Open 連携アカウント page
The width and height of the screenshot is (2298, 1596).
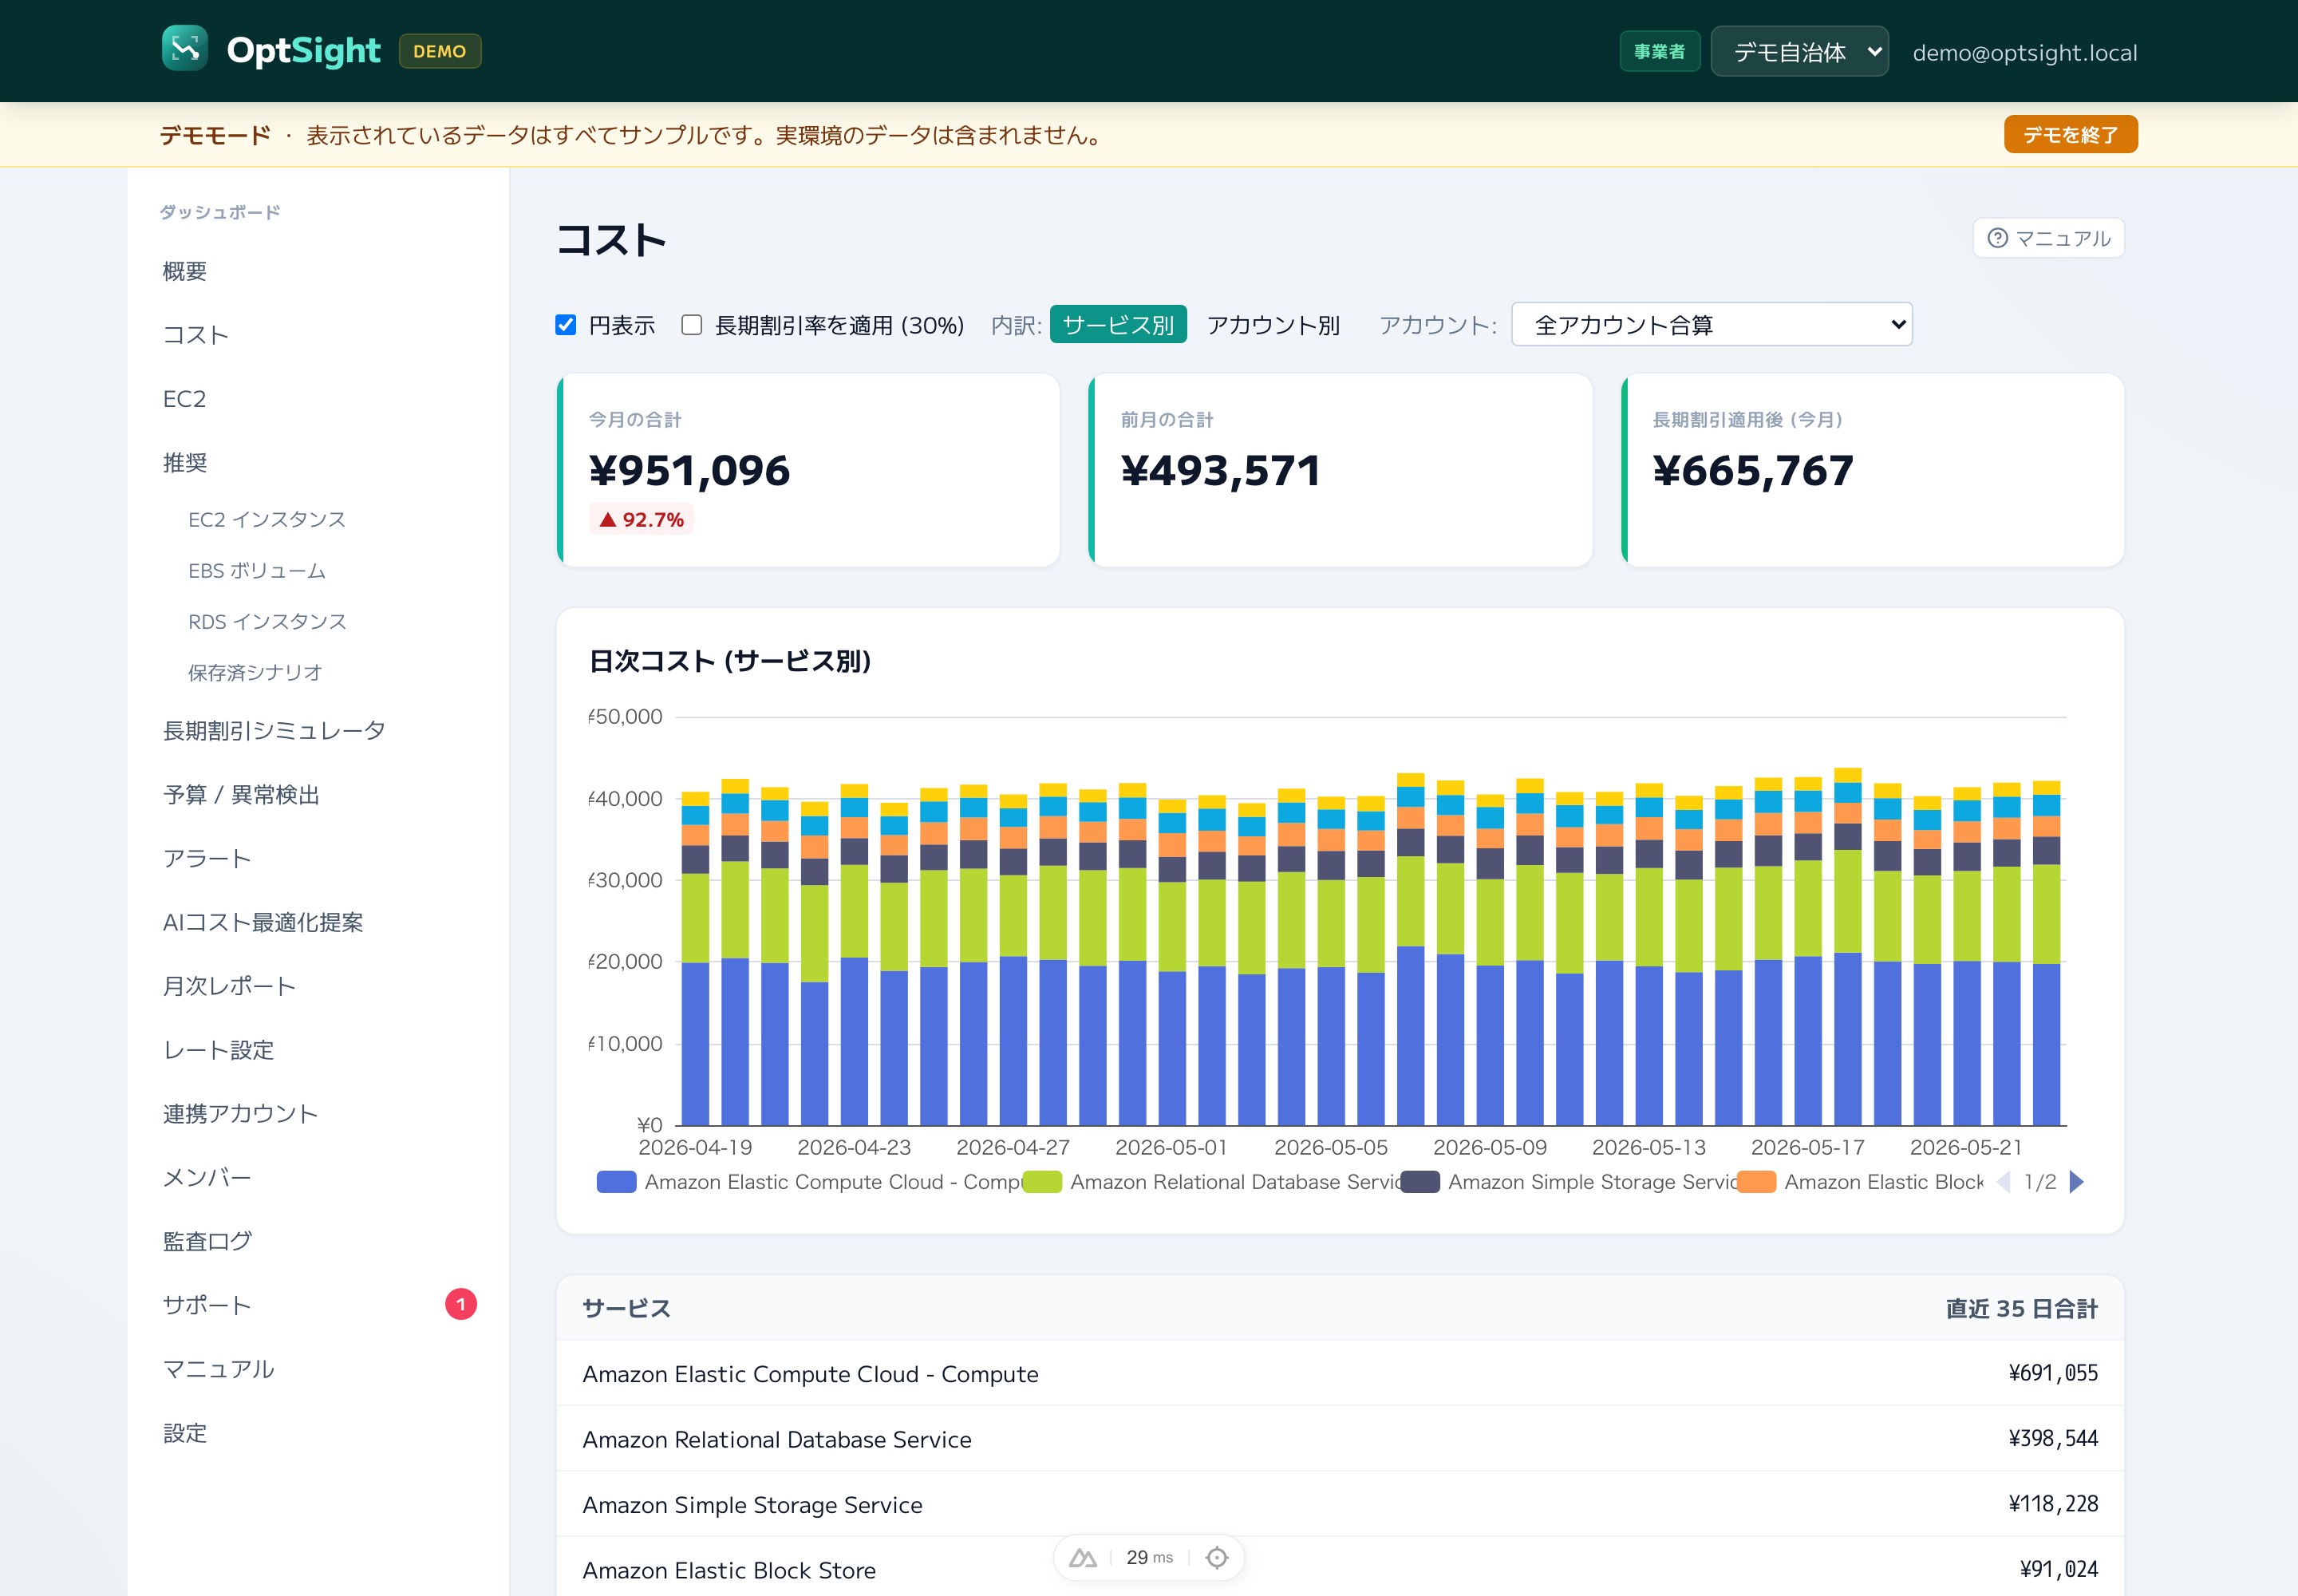[240, 1114]
